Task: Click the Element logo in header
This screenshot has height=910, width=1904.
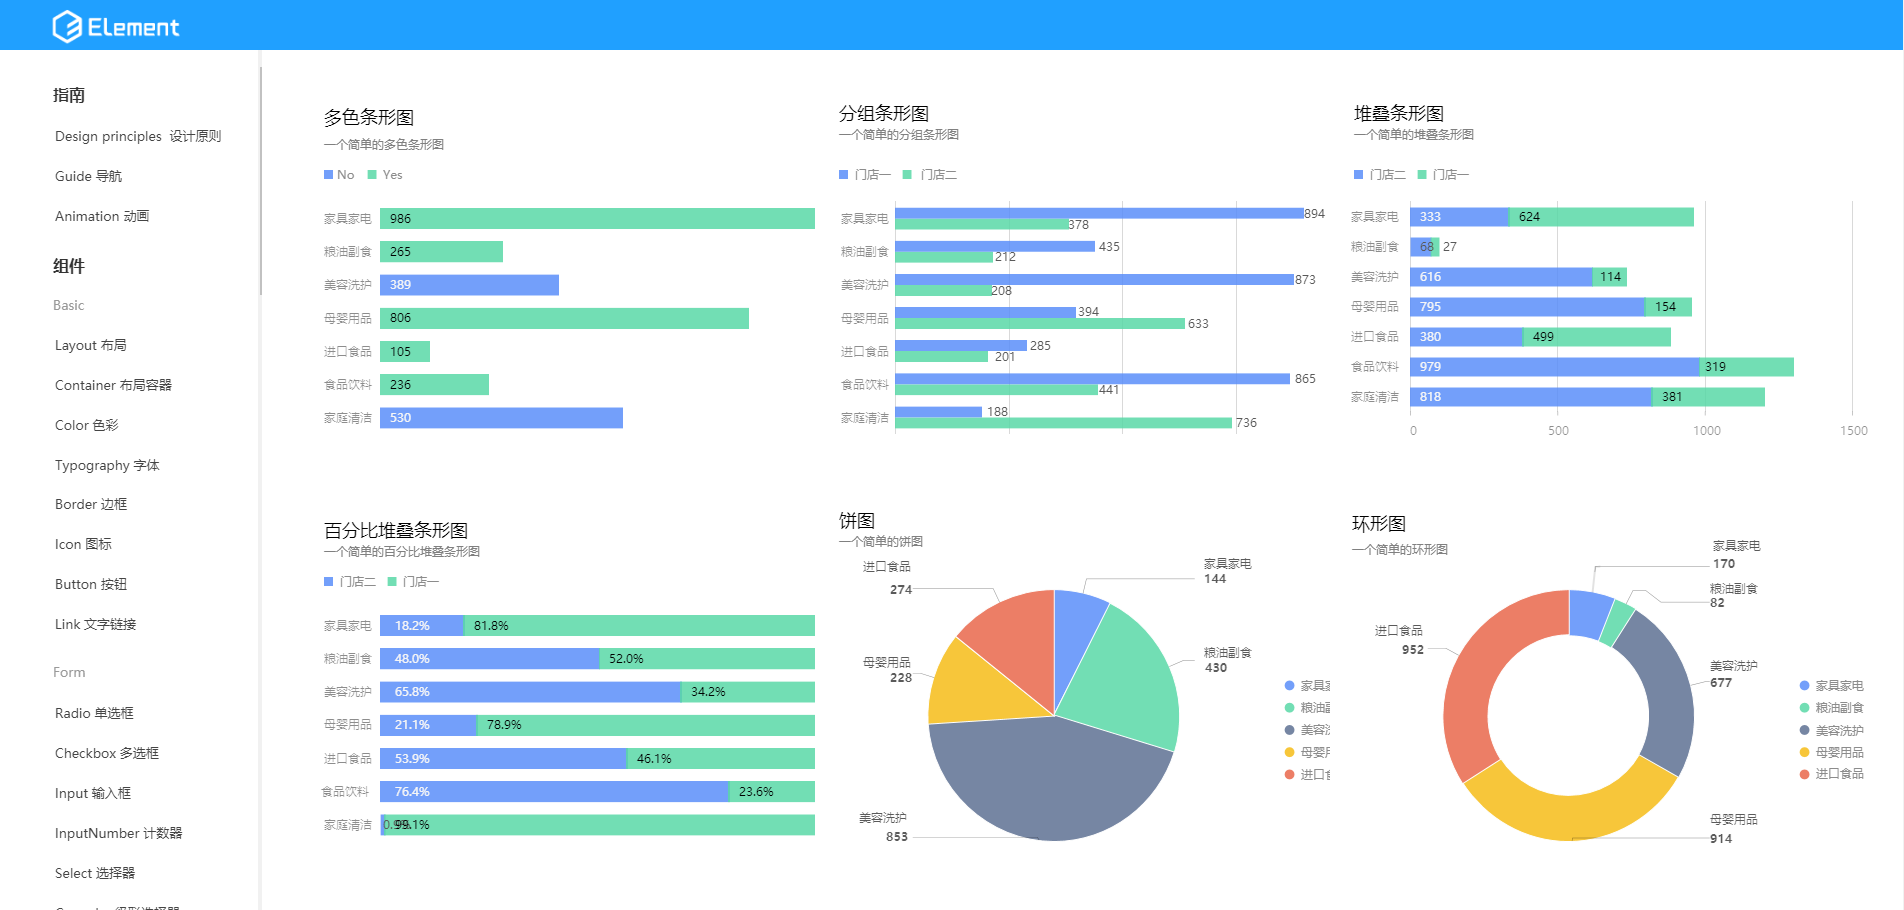Action: click(116, 26)
